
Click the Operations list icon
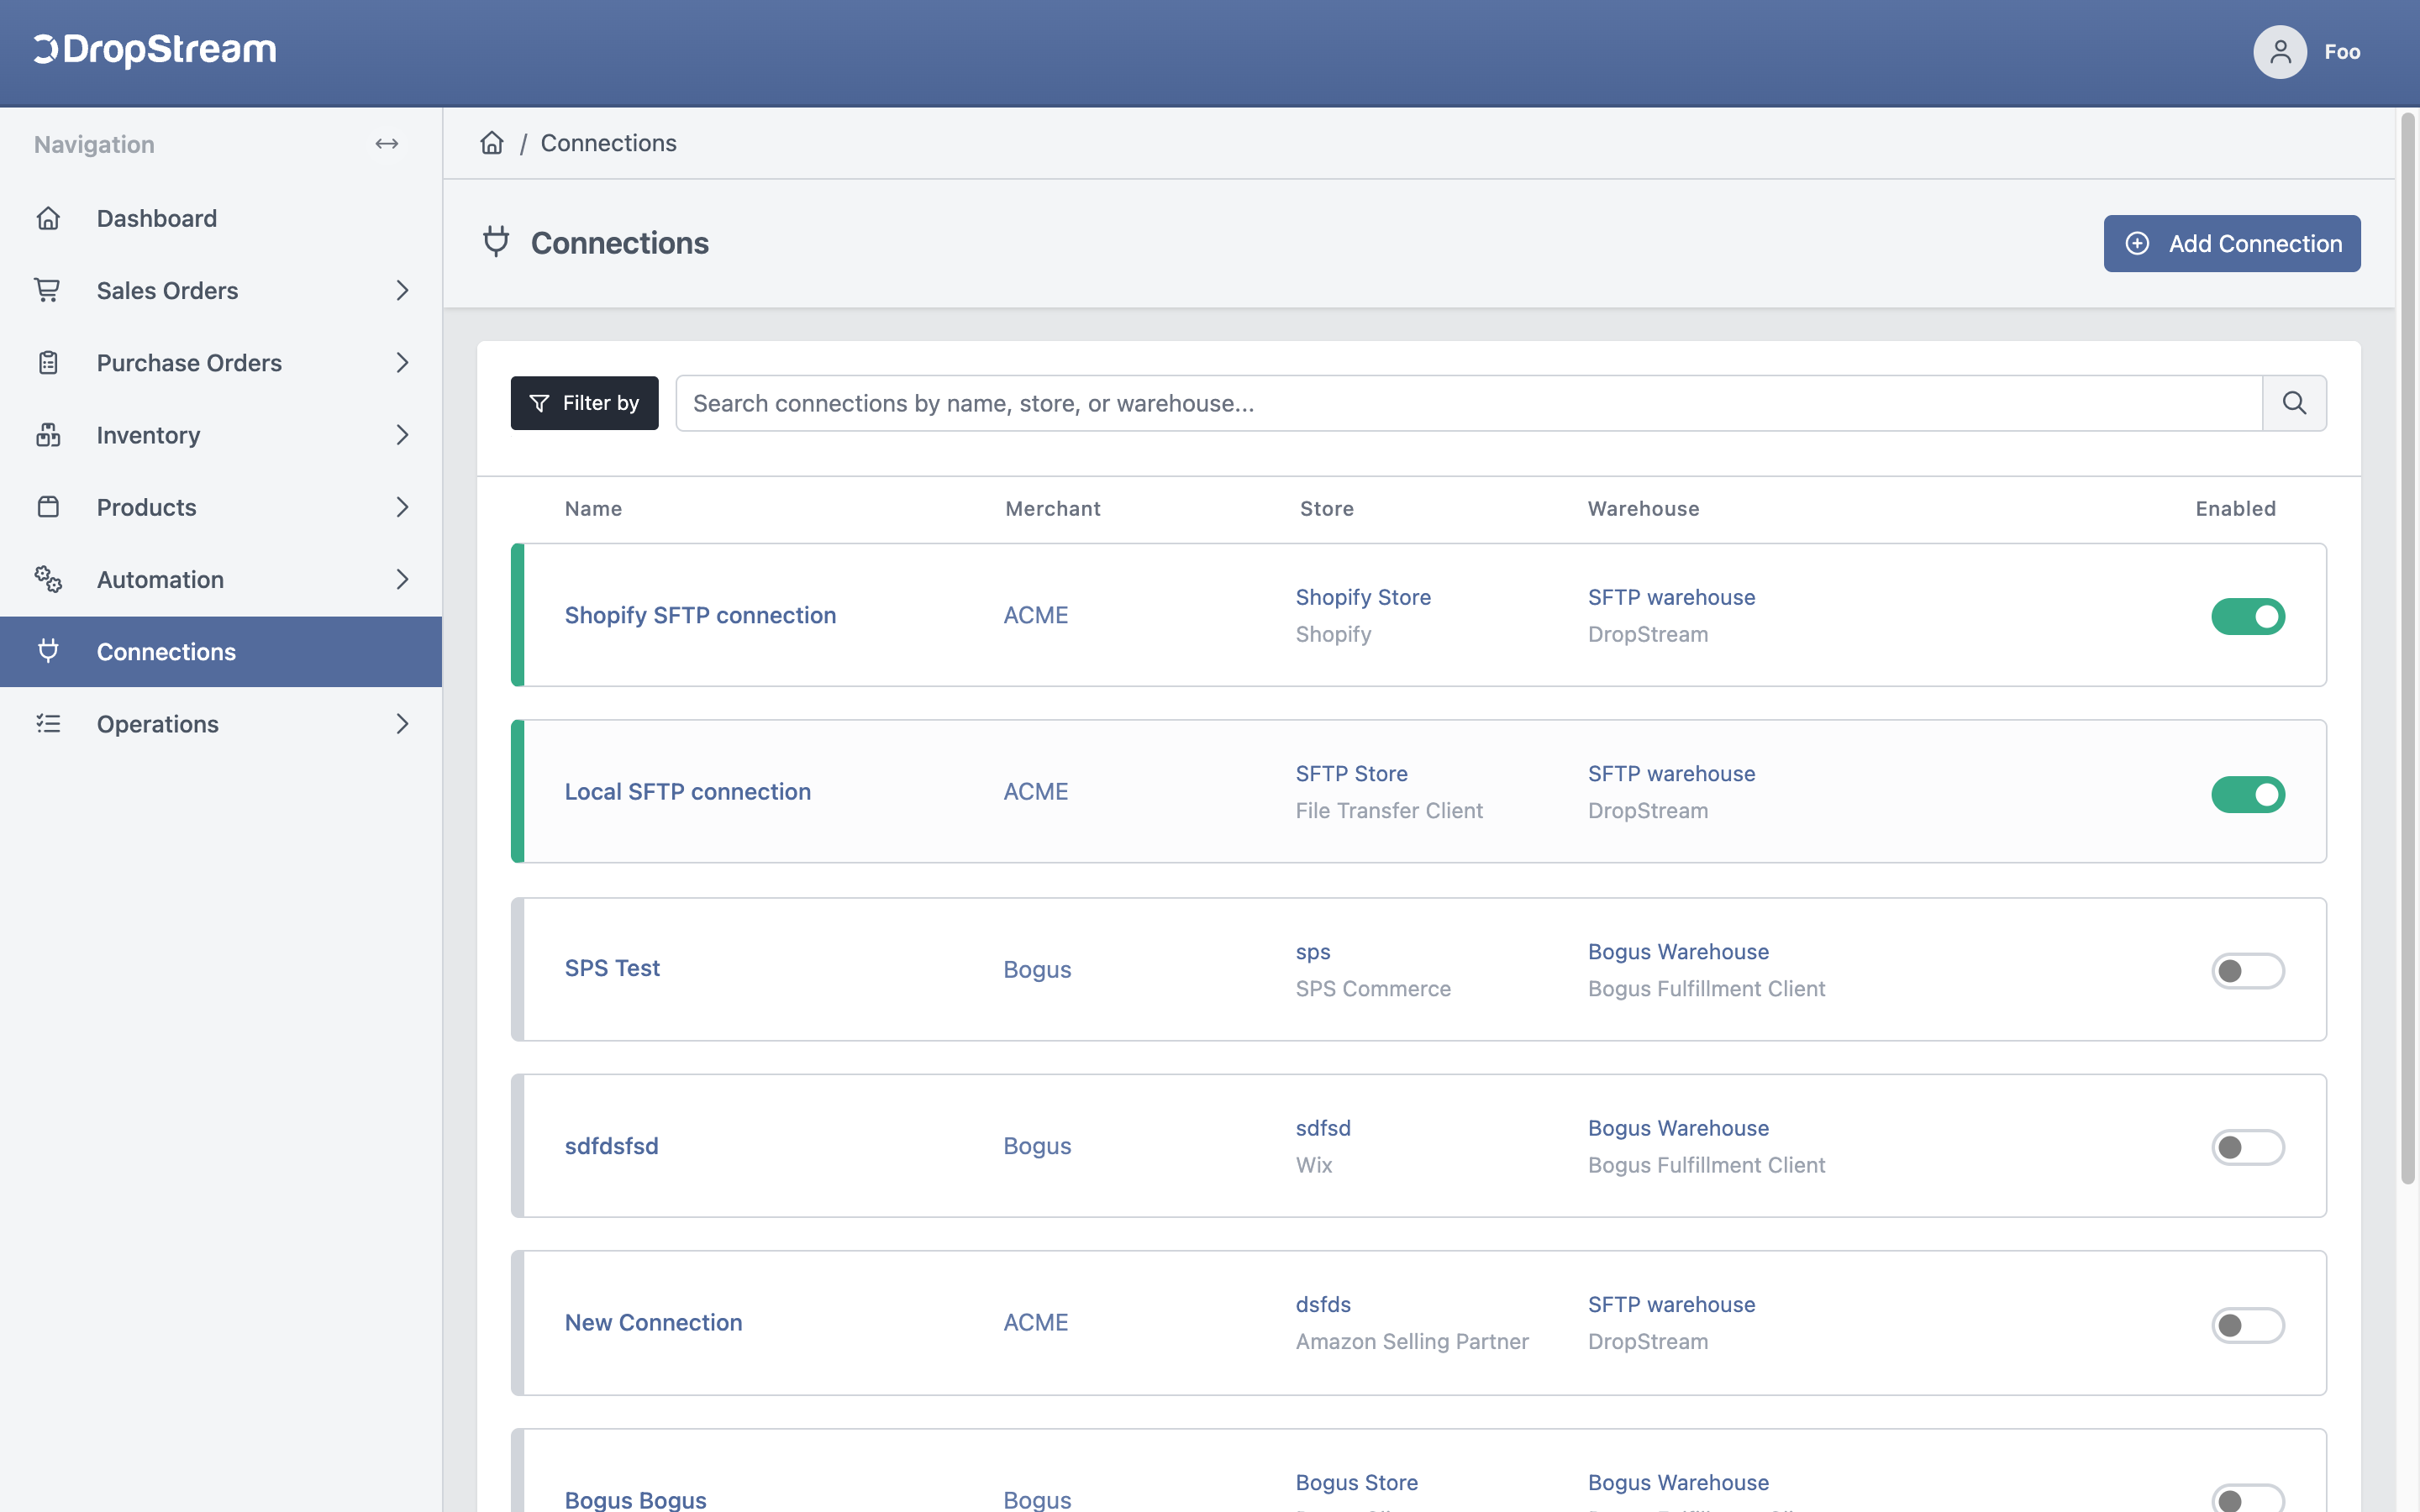pyautogui.click(x=48, y=723)
